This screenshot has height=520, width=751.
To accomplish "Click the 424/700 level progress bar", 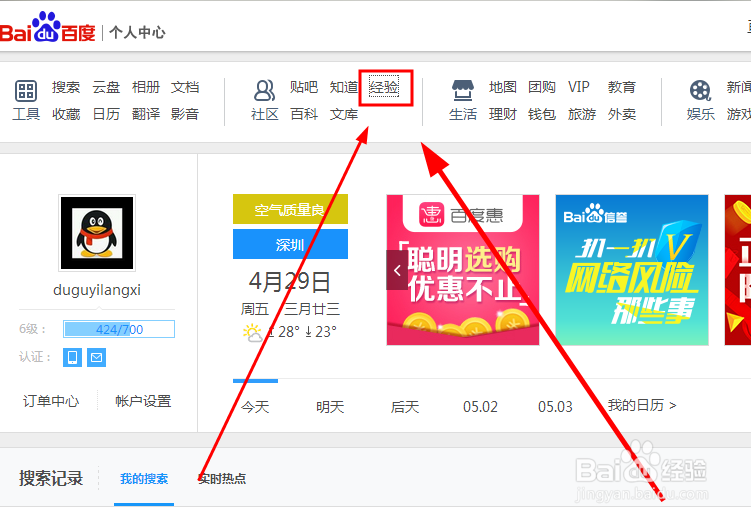I will point(119,329).
